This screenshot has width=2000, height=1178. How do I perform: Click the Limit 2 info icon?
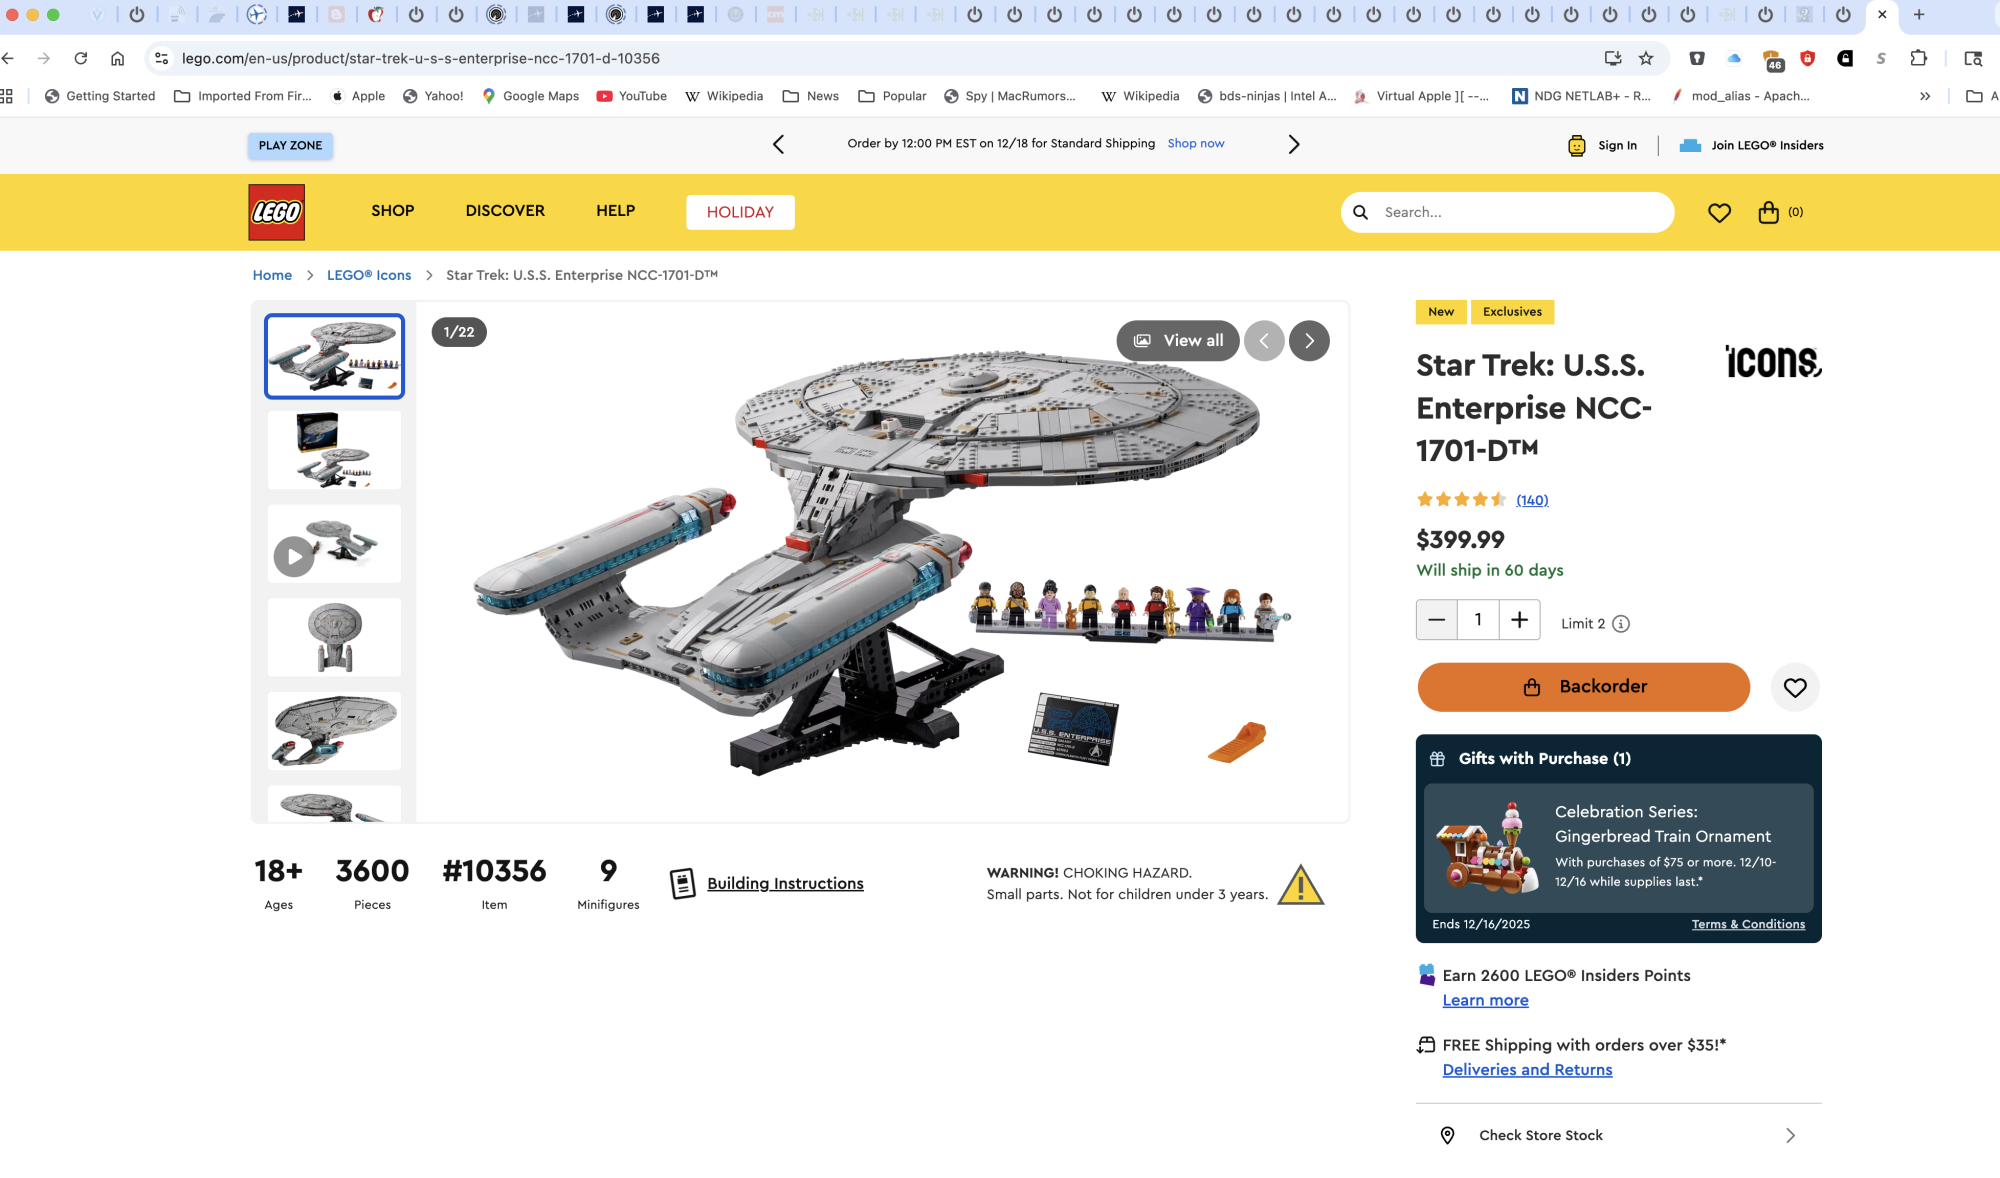pyautogui.click(x=1621, y=624)
